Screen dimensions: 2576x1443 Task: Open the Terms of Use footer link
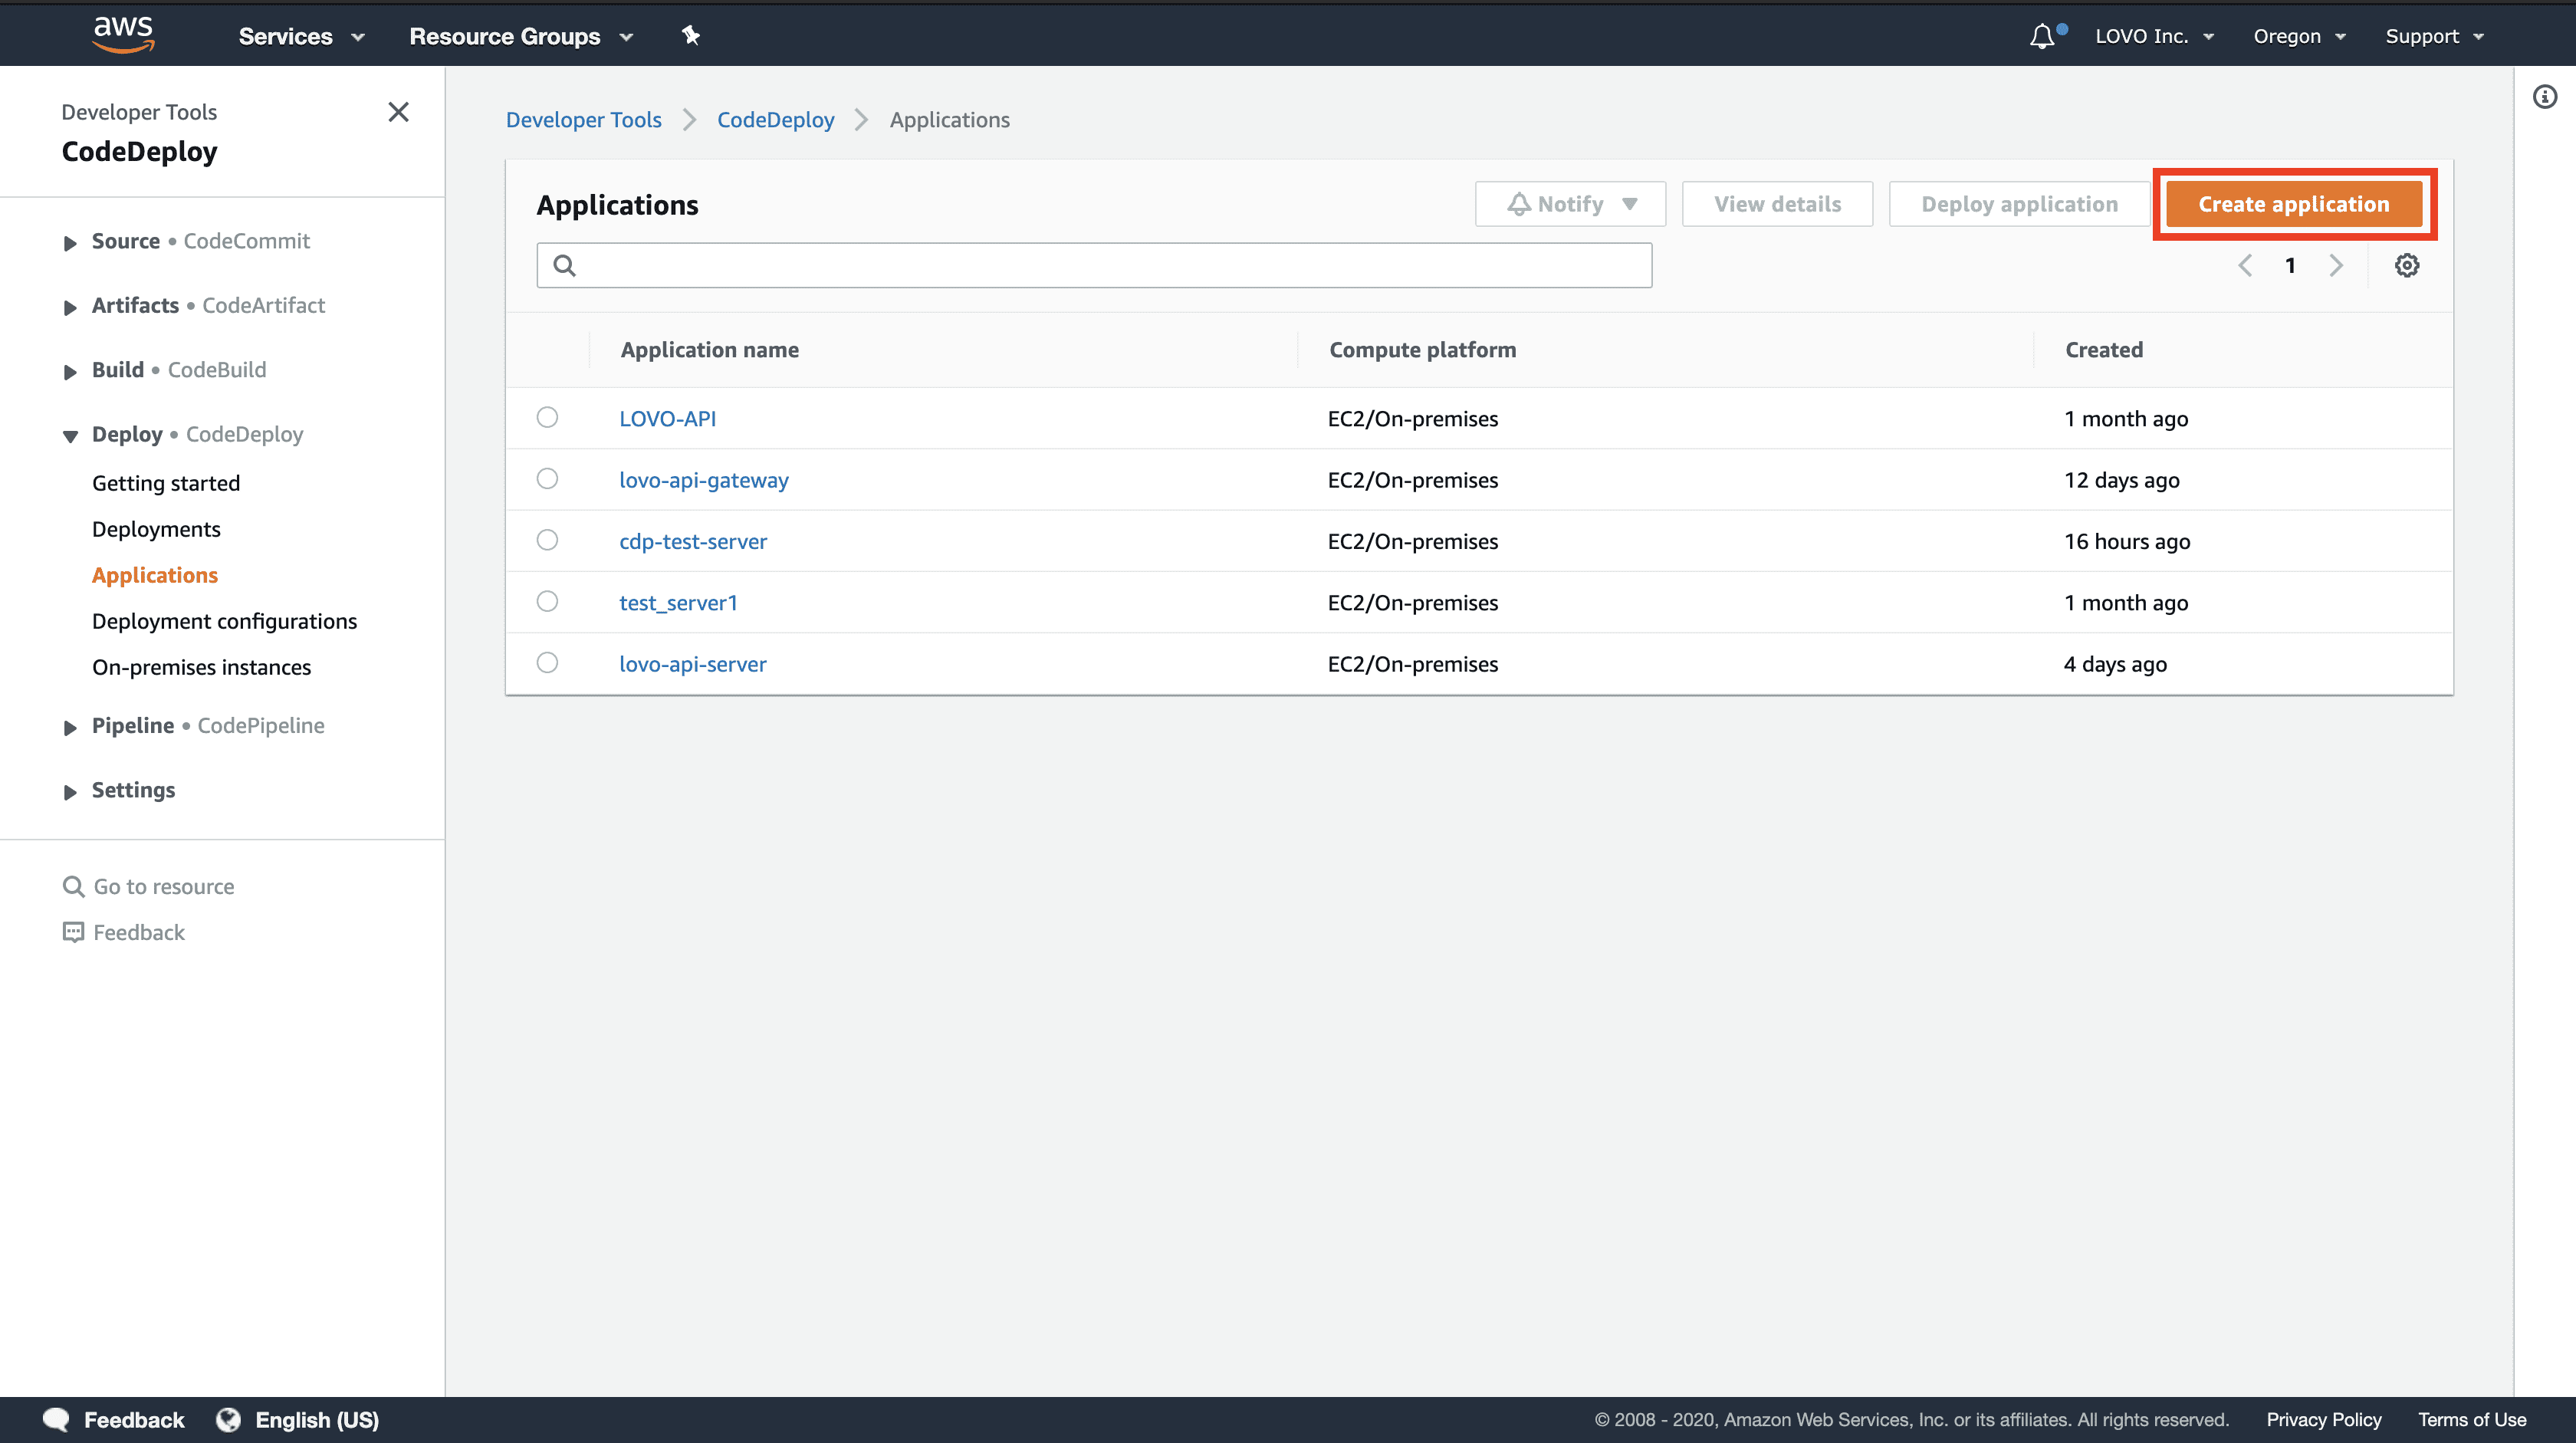(2472, 1420)
